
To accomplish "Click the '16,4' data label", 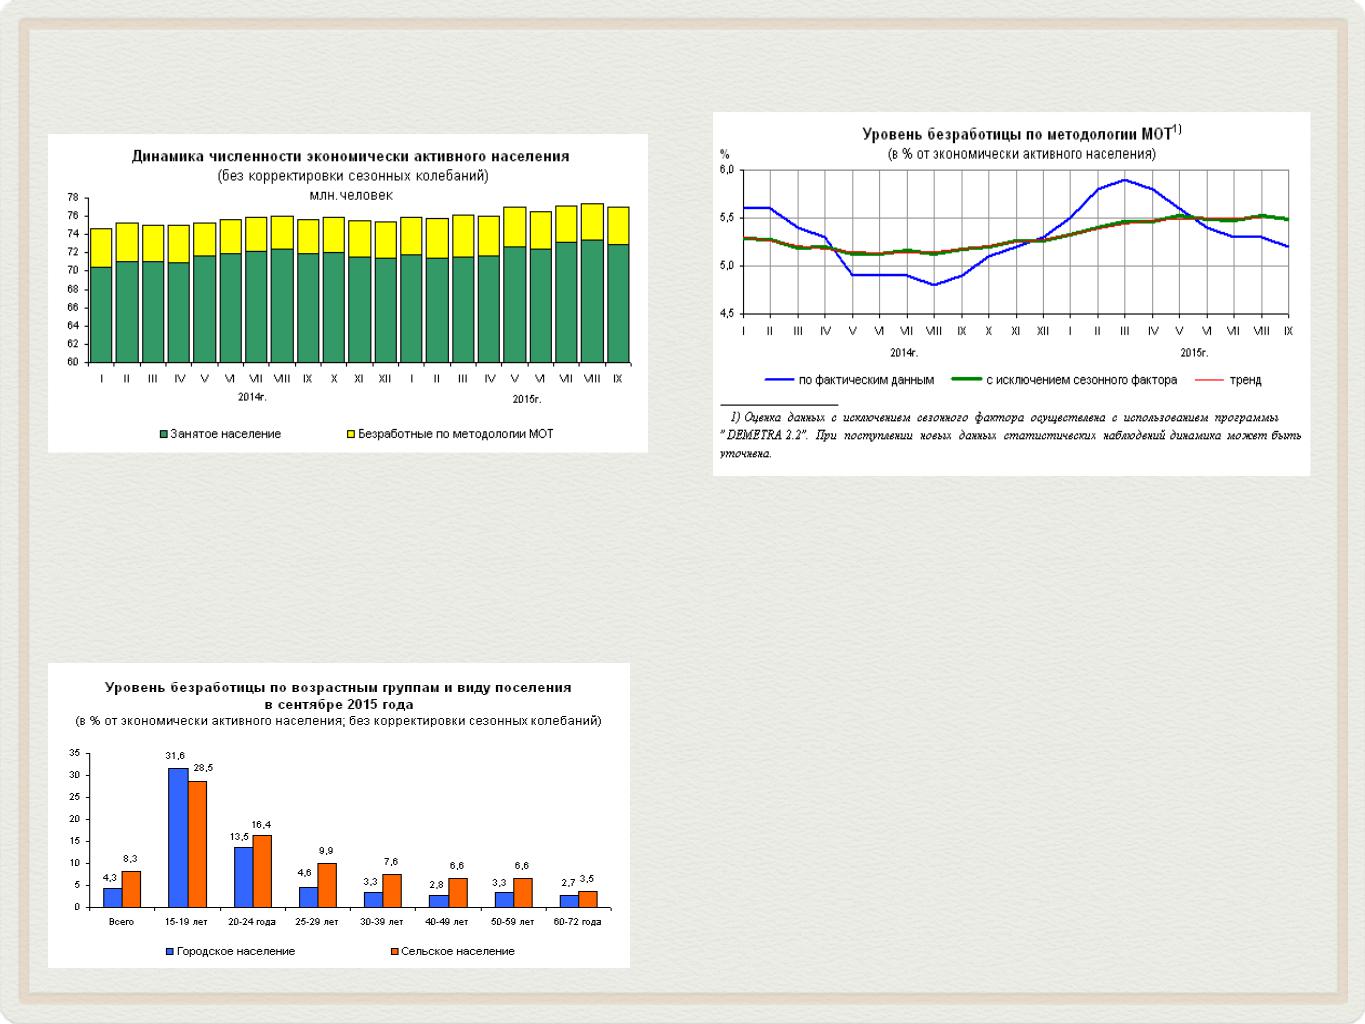I will coord(261,825).
